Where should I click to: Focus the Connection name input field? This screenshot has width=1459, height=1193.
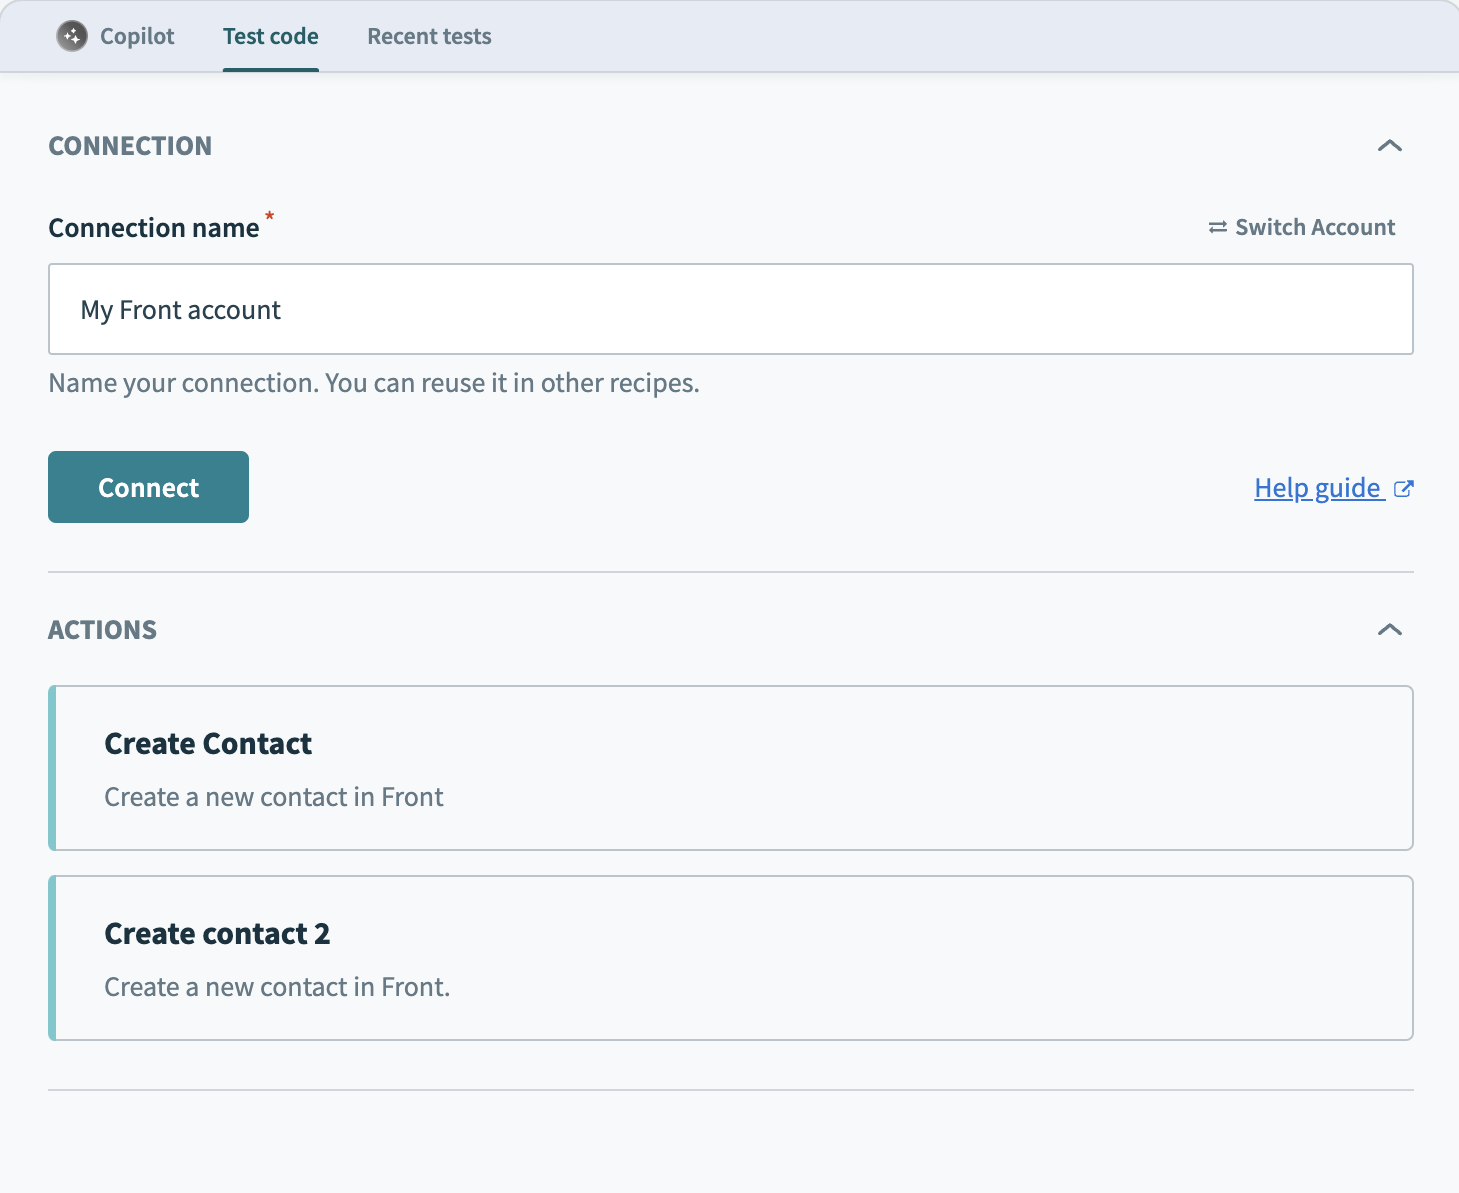[x=730, y=310]
